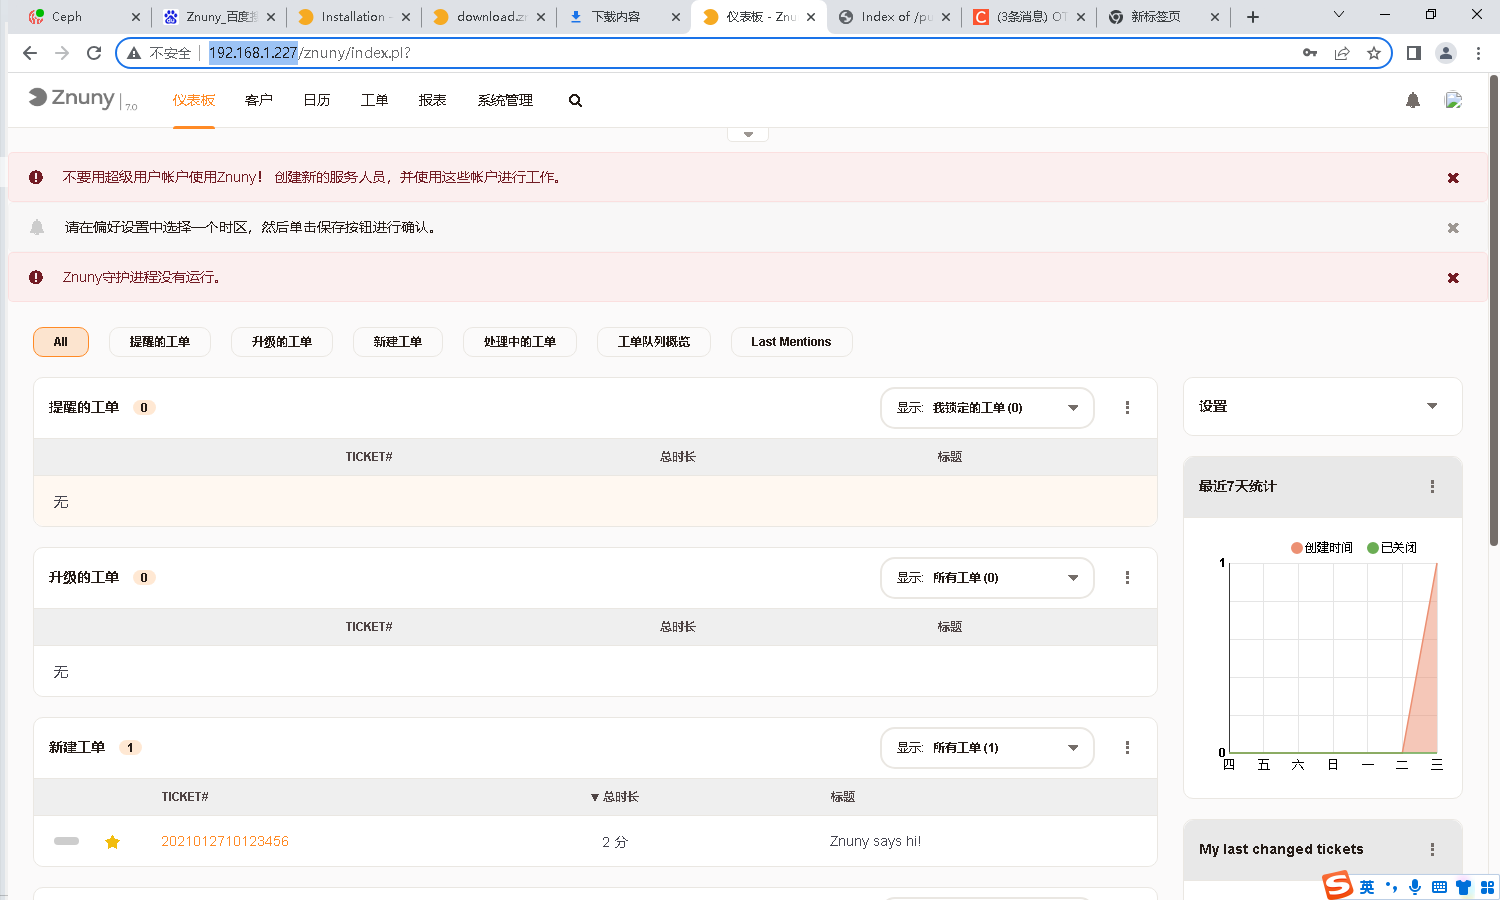Dismiss the superuser account warning
This screenshot has height=900, width=1500.
pyautogui.click(x=1453, y=178)
